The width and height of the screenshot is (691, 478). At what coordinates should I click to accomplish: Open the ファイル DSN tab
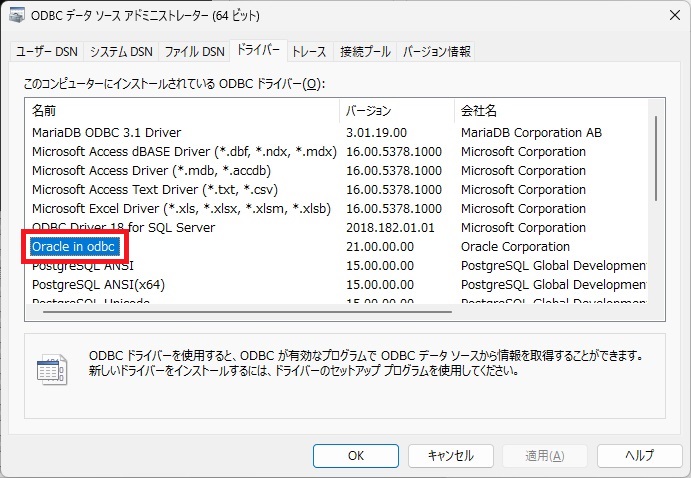coord(194,51)
